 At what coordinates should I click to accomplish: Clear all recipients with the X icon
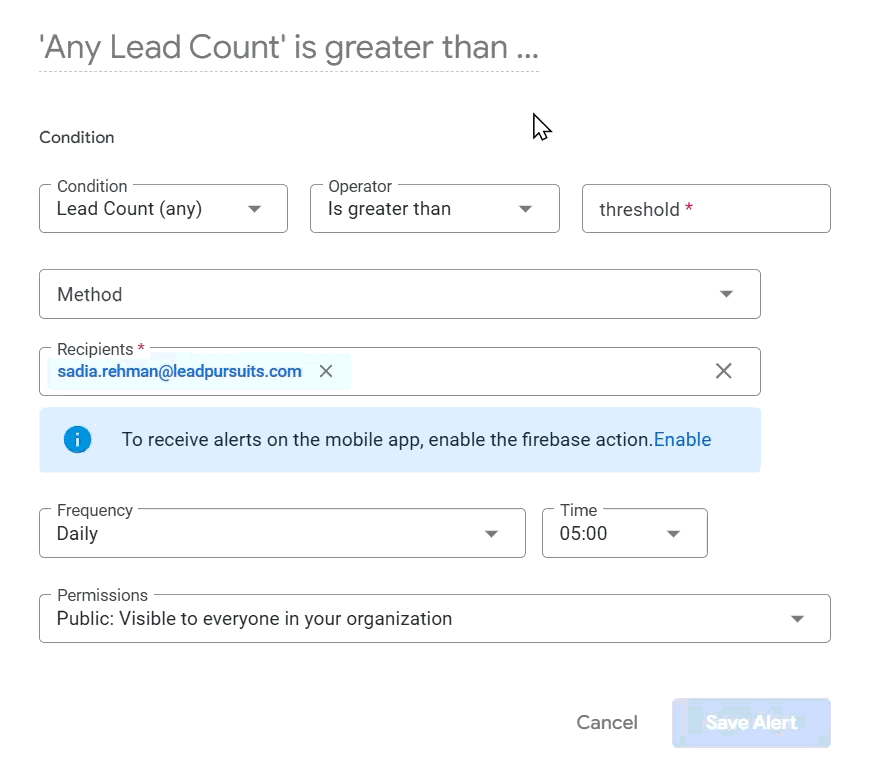[723, 371]
